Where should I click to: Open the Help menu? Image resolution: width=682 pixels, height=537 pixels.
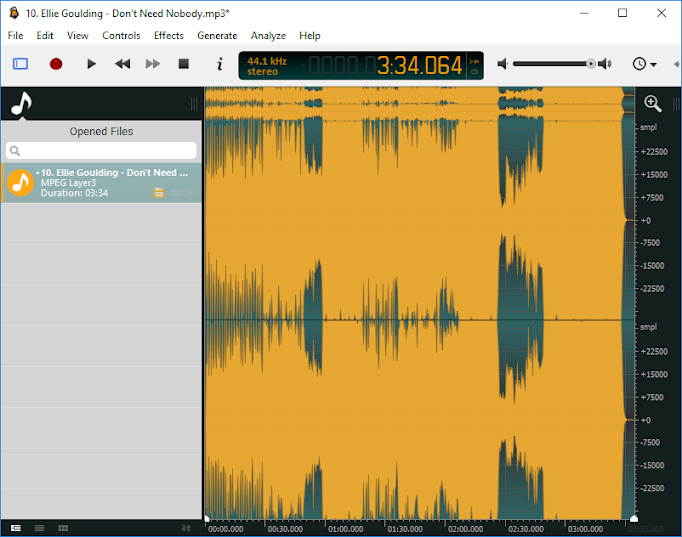[x=310, y=36]
